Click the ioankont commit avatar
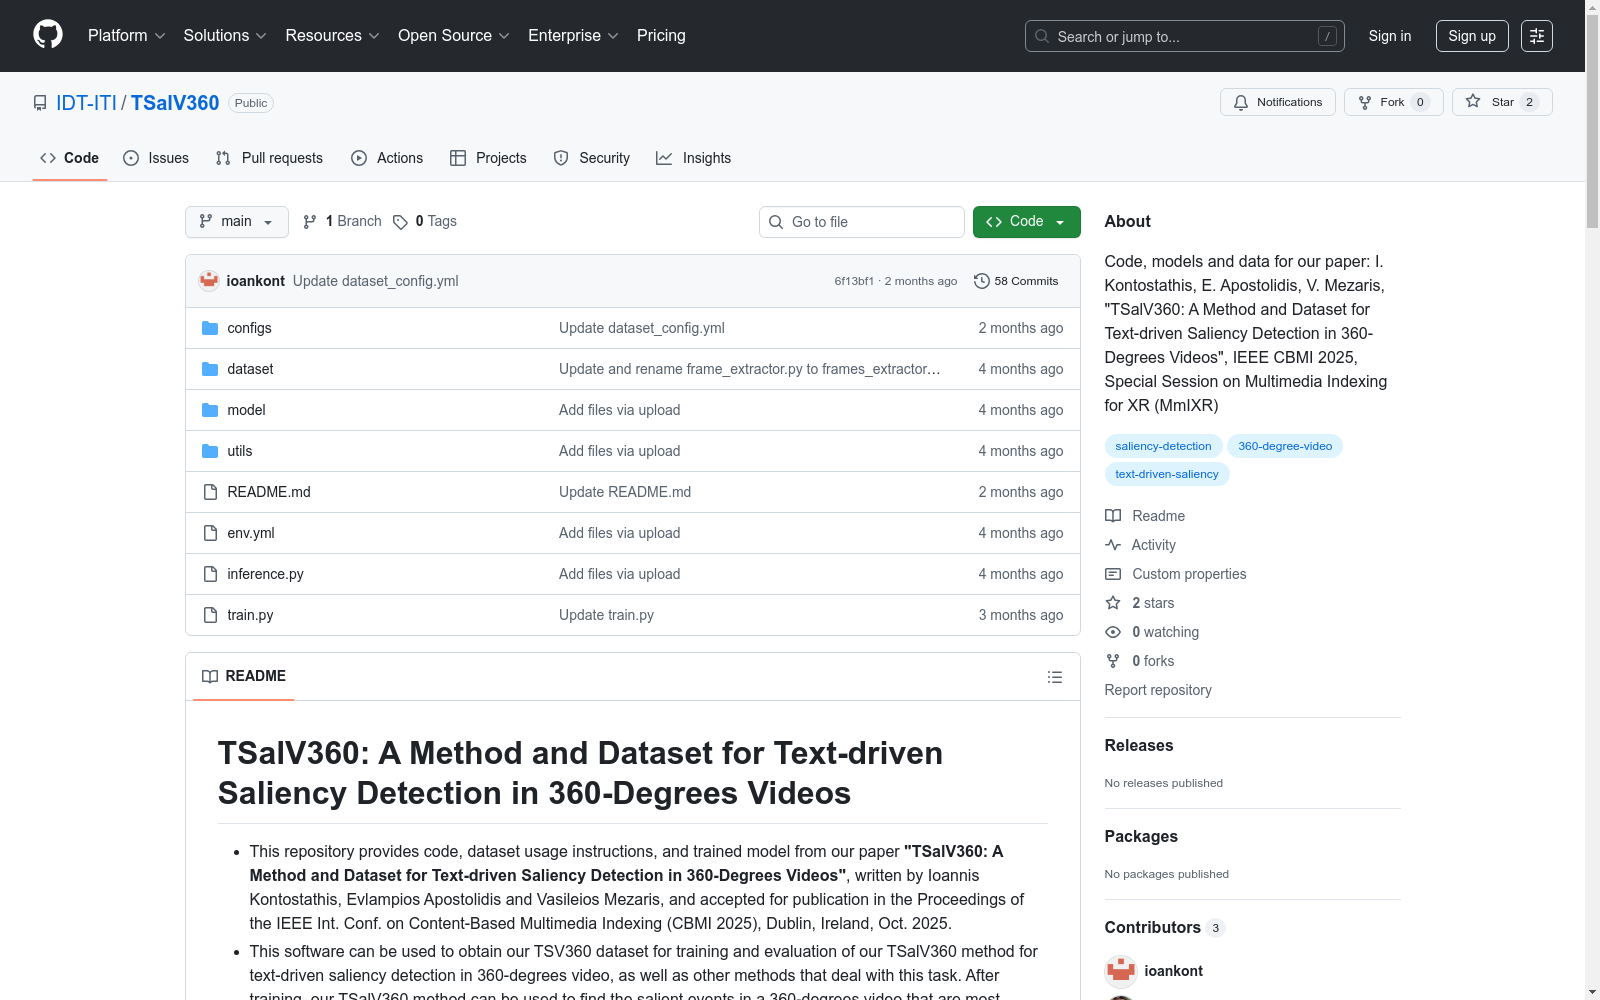 (x=209, y=281)
